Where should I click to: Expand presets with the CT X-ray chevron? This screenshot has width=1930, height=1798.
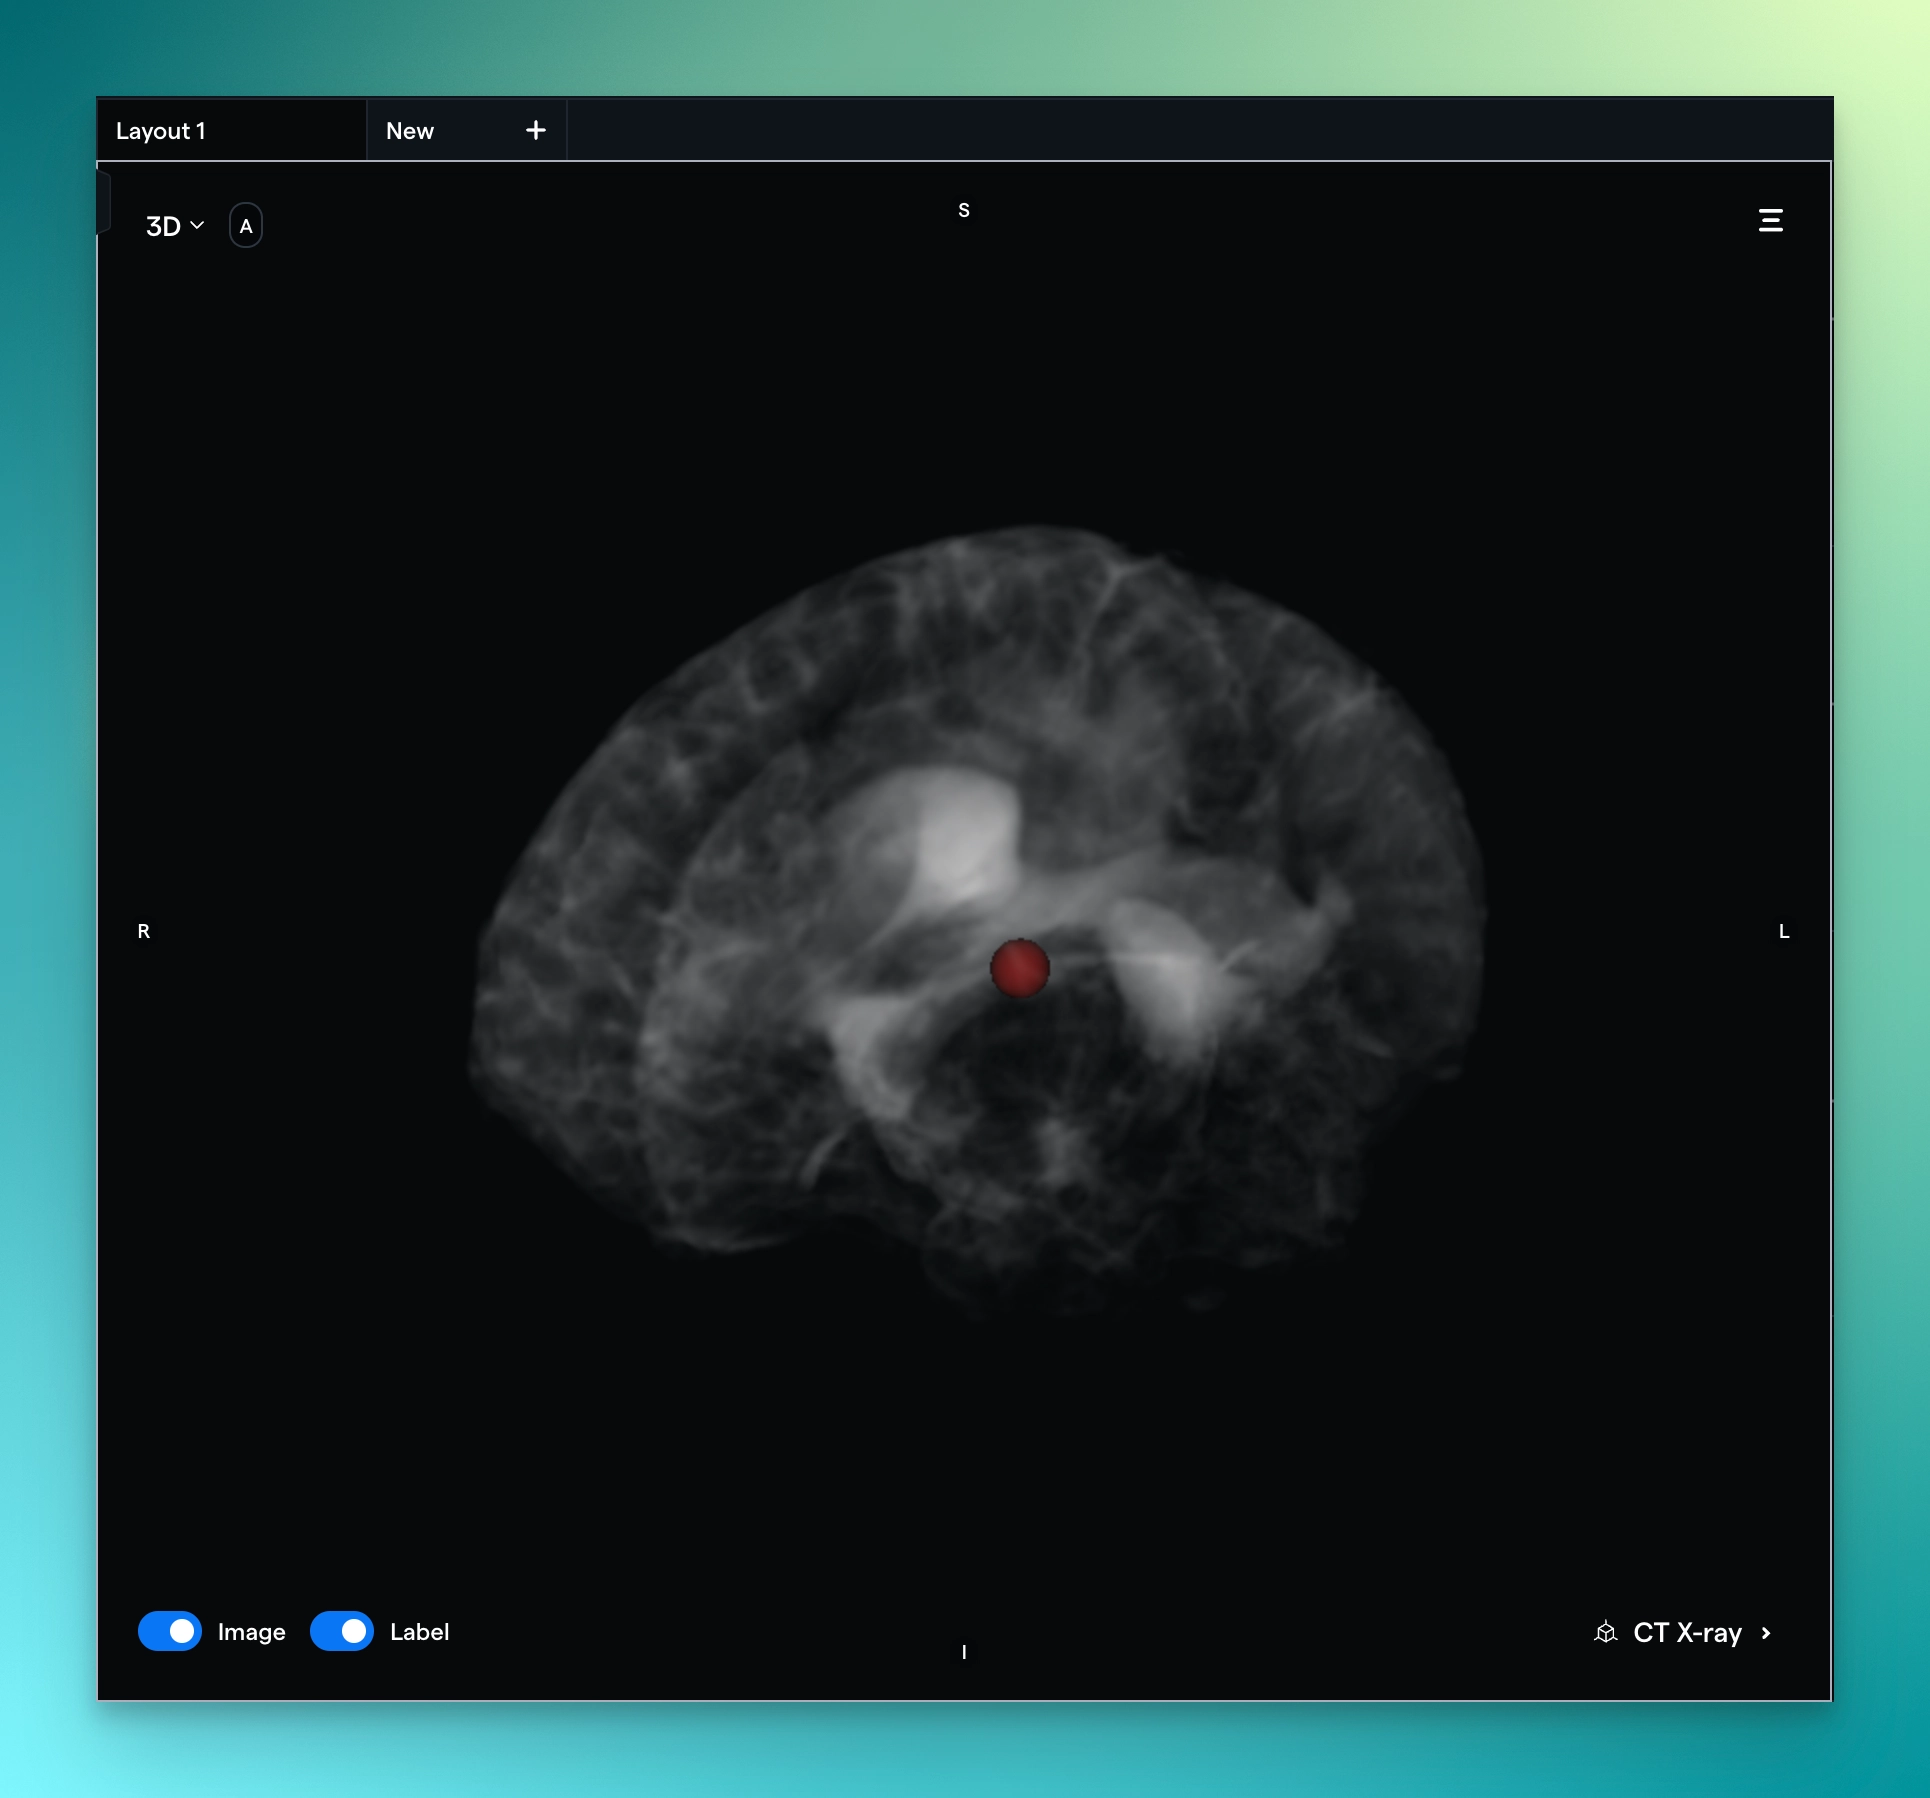[x=1766, y=1633]
